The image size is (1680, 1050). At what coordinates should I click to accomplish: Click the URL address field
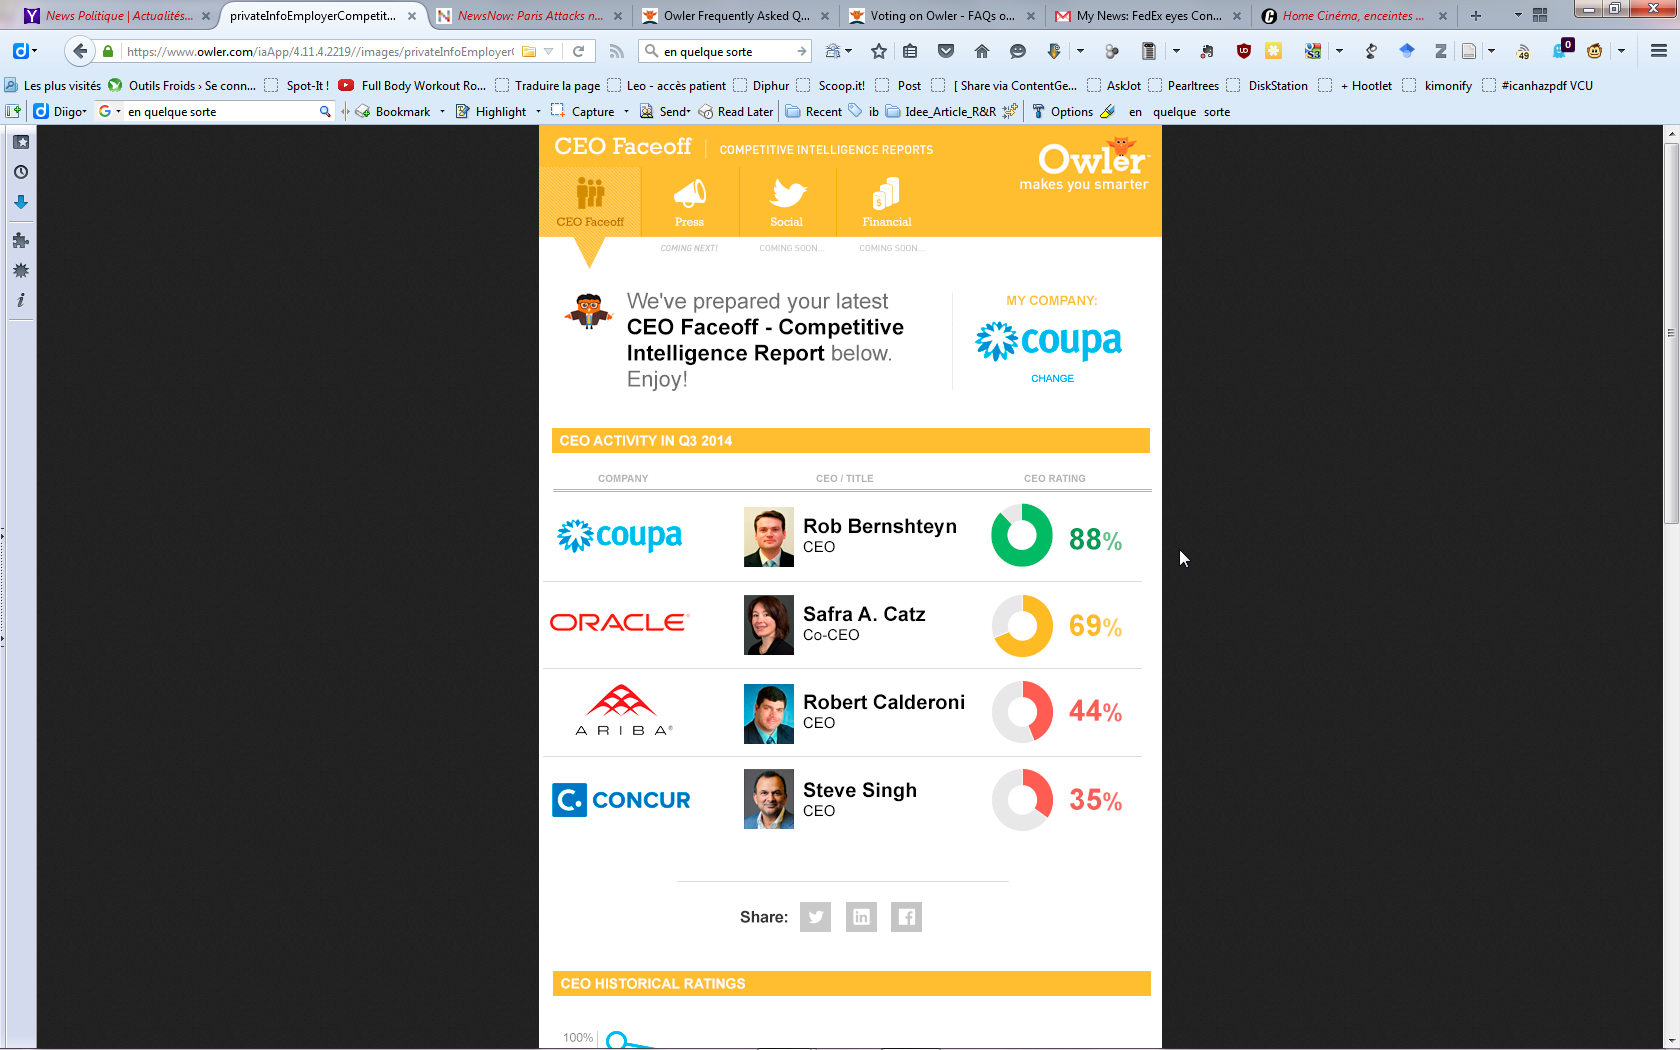[x=320, y=51]
